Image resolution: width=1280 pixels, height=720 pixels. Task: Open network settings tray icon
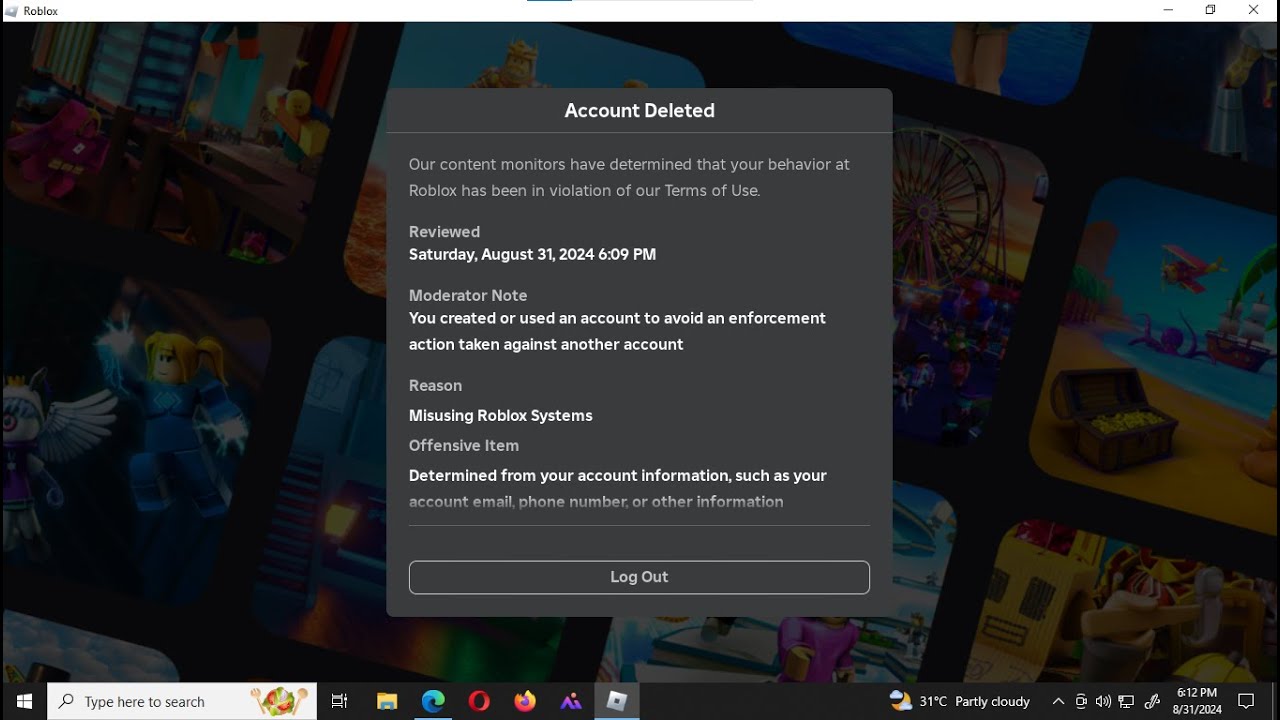(x=1126, y=701)
